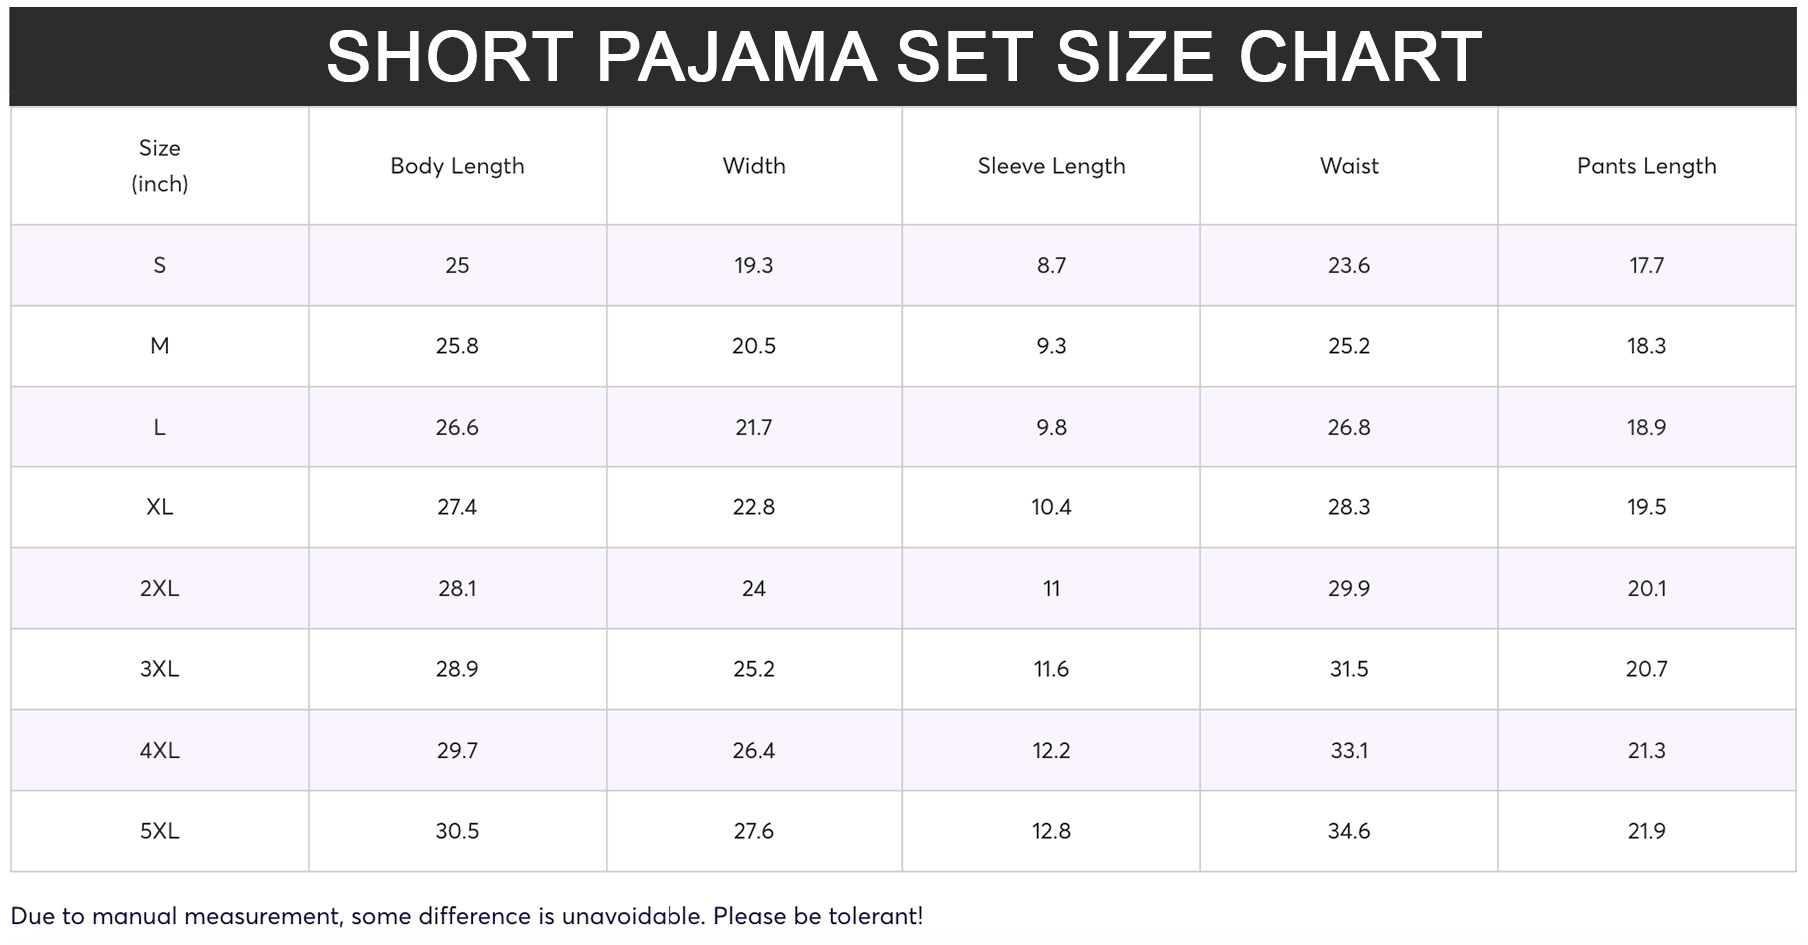Click the manual measurement disclaimer text
Screen dimensions: 1808x945
(x=466, y=916)
